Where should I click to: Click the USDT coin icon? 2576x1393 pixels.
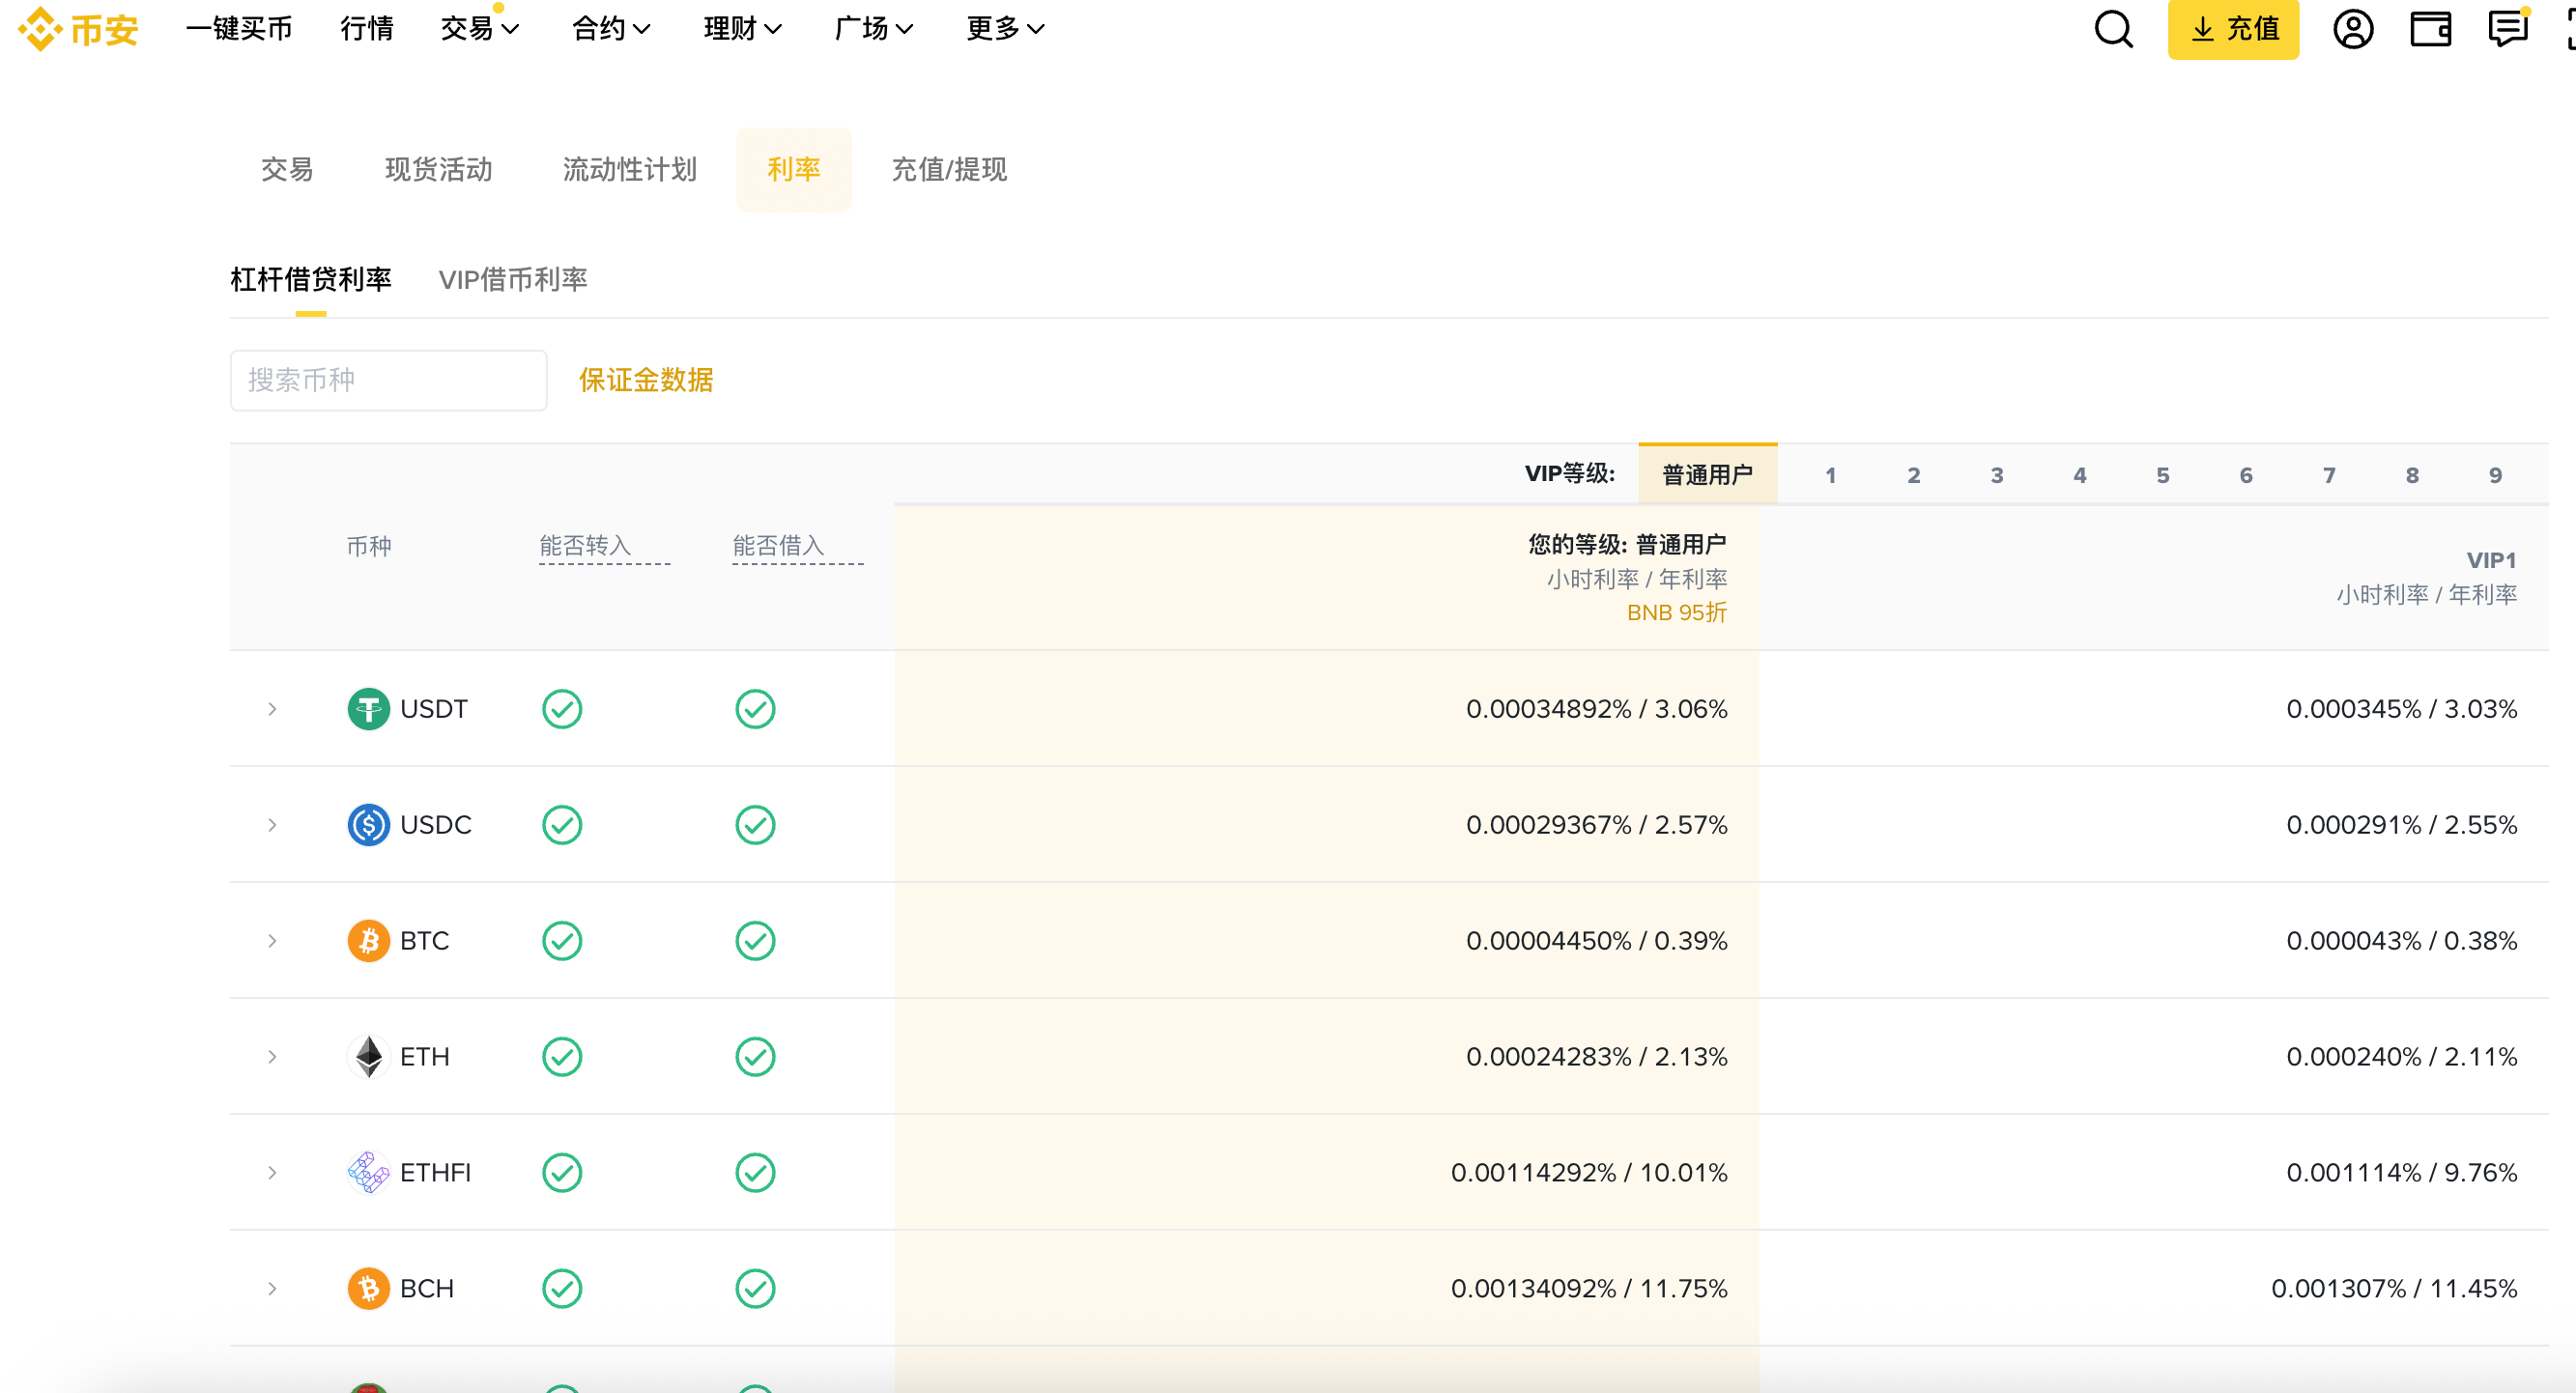368,709
